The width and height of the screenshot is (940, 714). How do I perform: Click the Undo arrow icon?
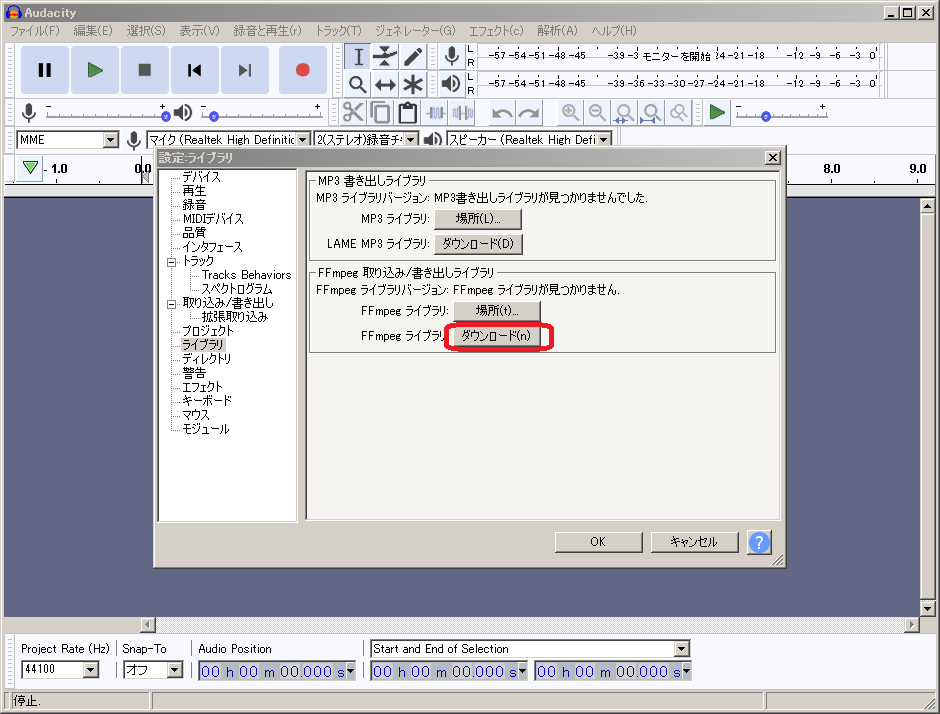coord(502,113)
